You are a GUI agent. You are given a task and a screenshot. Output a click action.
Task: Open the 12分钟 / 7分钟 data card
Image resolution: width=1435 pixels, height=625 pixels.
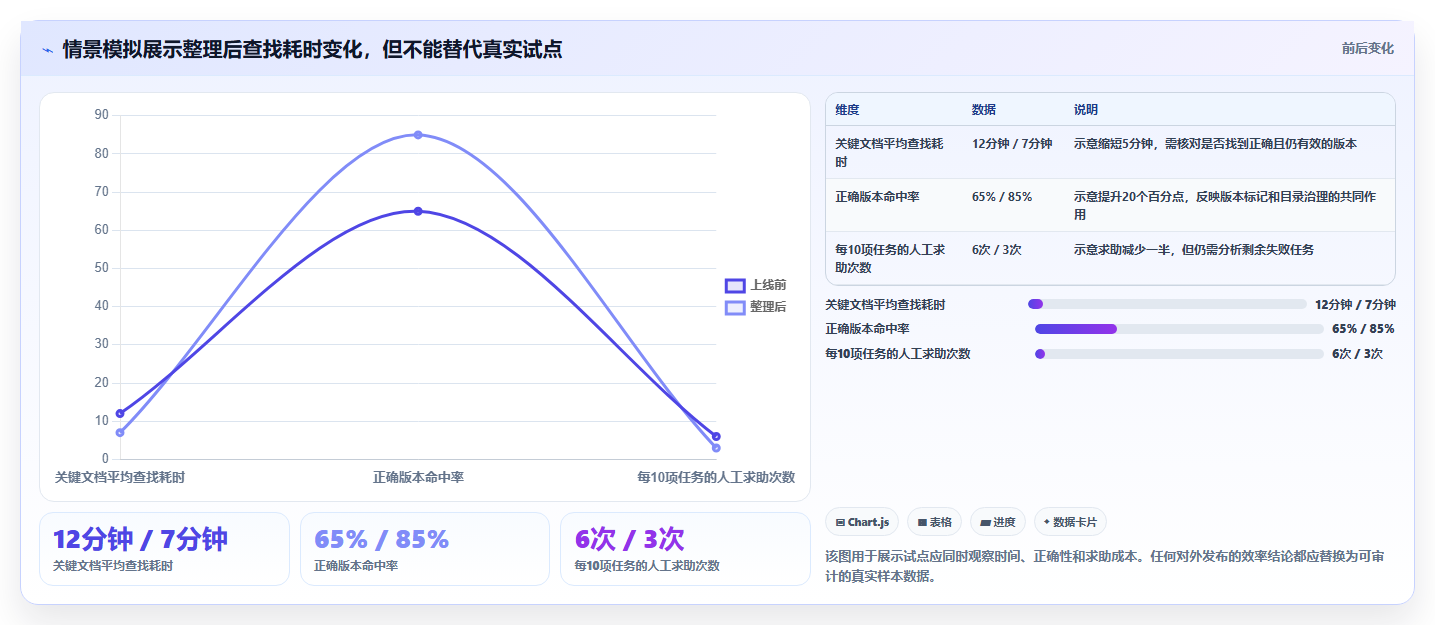pos(164,549)
